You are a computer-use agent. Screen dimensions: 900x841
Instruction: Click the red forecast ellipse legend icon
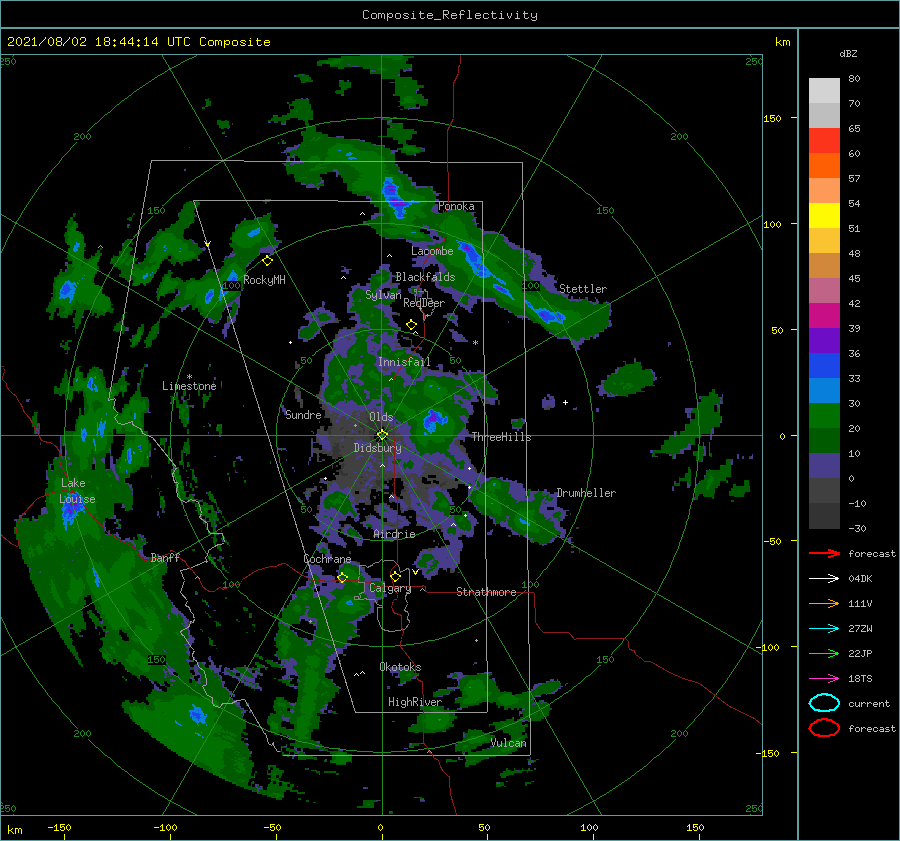(x=824, y=728)
